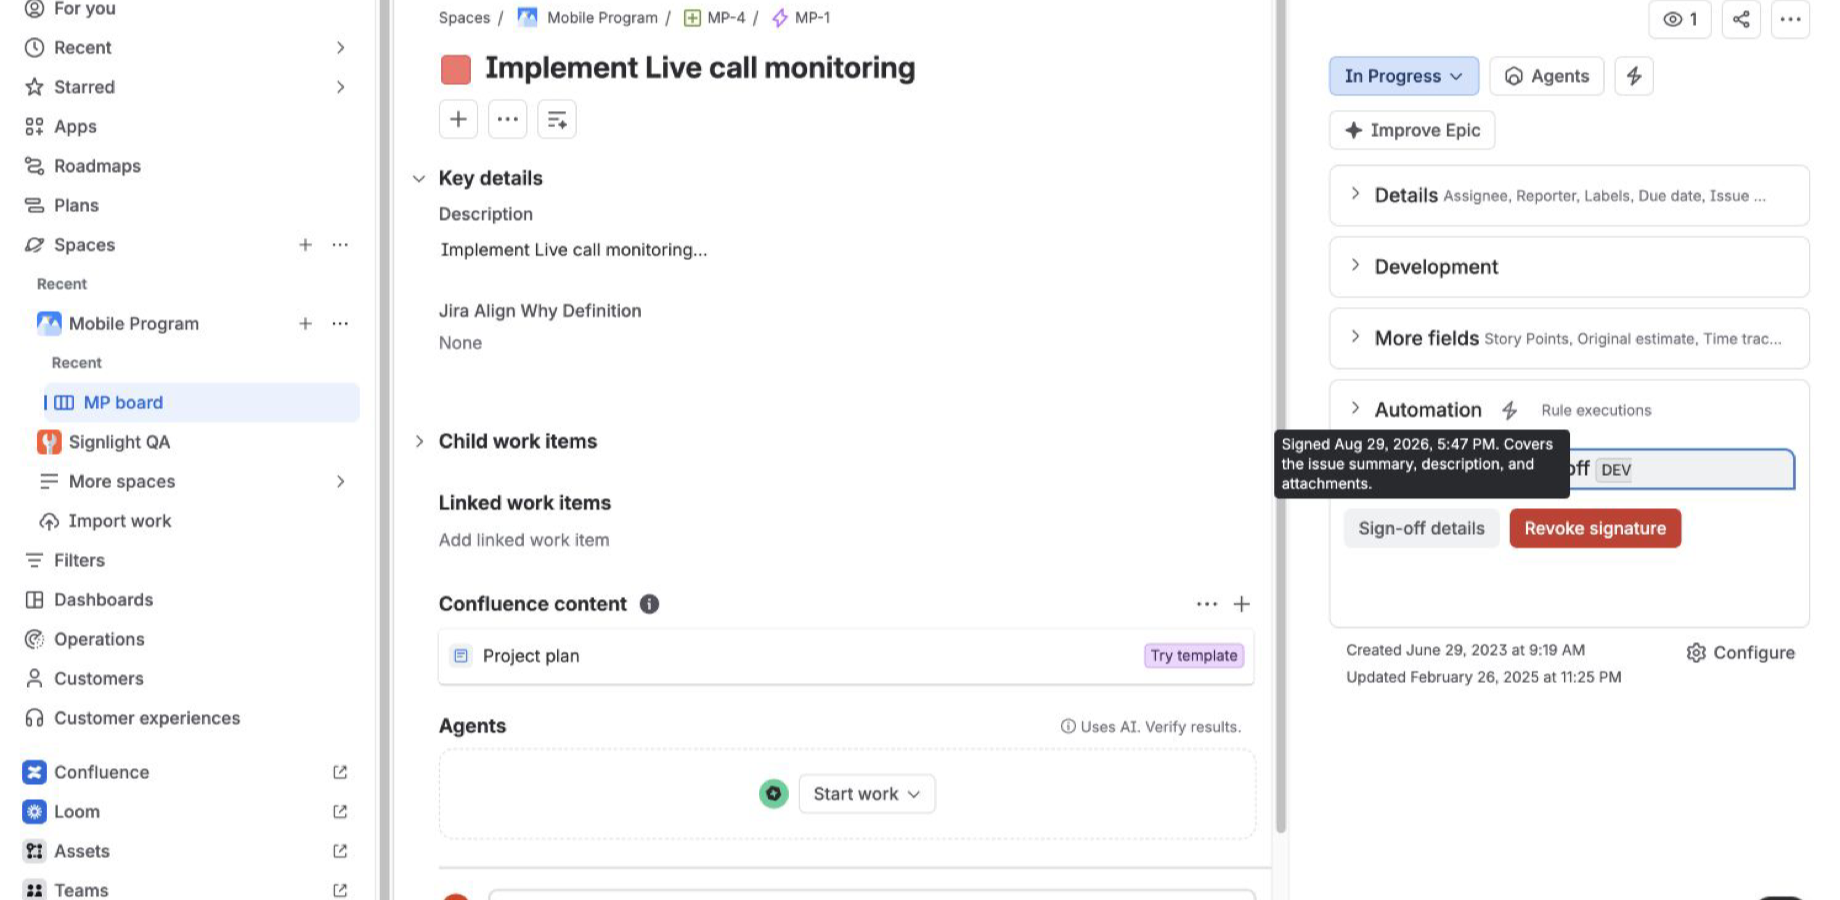Open Spaces more options menu
Image resolution: width=1840 pixels, height=900 pixels.
[340, 245]
